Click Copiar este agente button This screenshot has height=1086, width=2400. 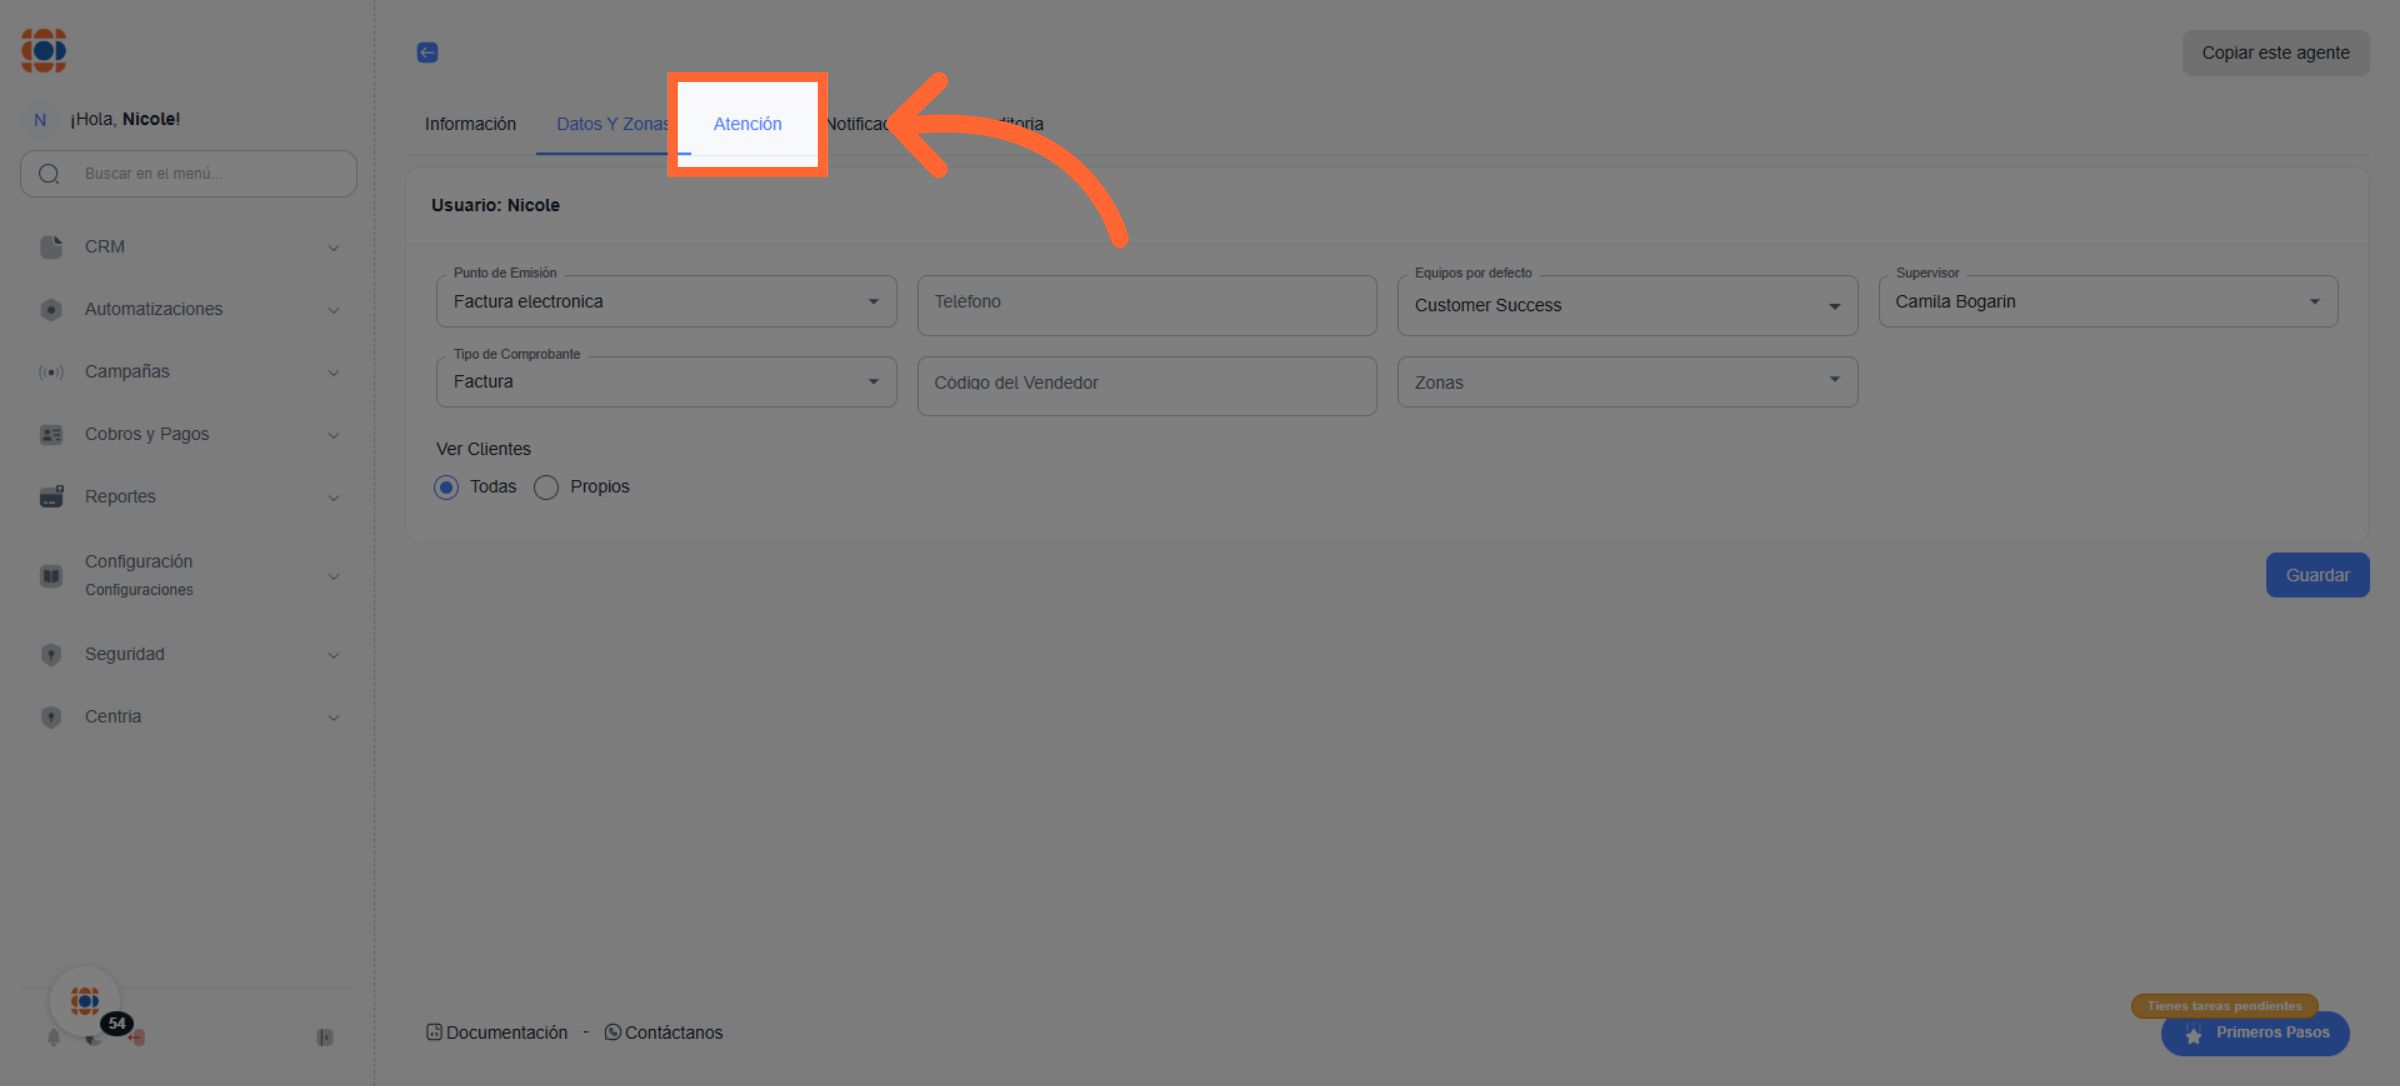pos(2275,53)
